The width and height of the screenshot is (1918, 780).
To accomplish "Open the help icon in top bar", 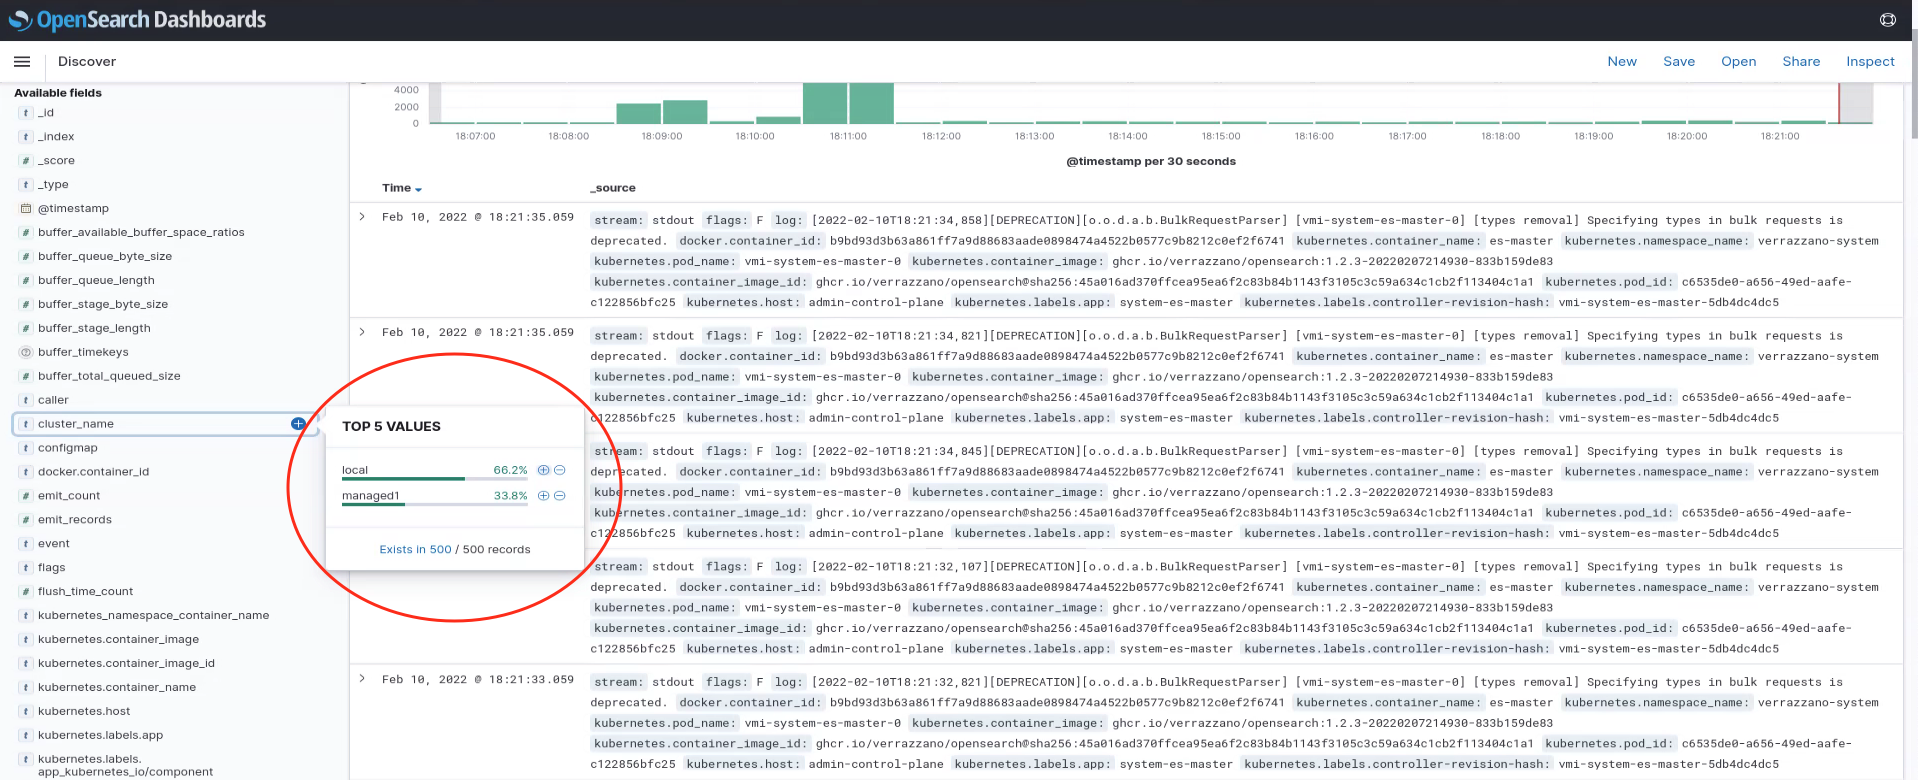I will point(1888,20).
